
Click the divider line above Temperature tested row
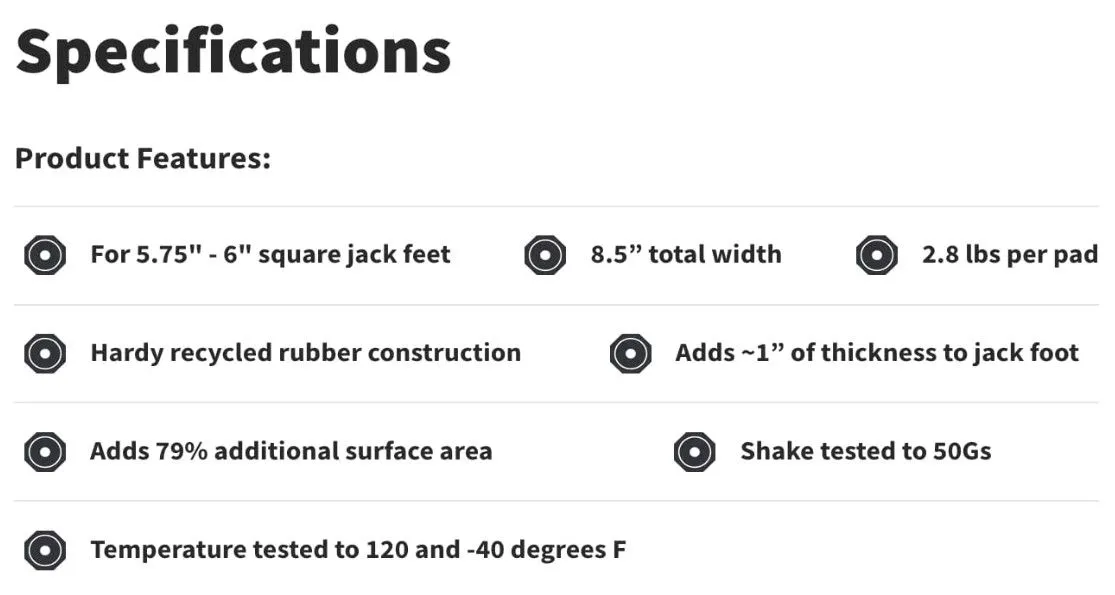(556, 501)
